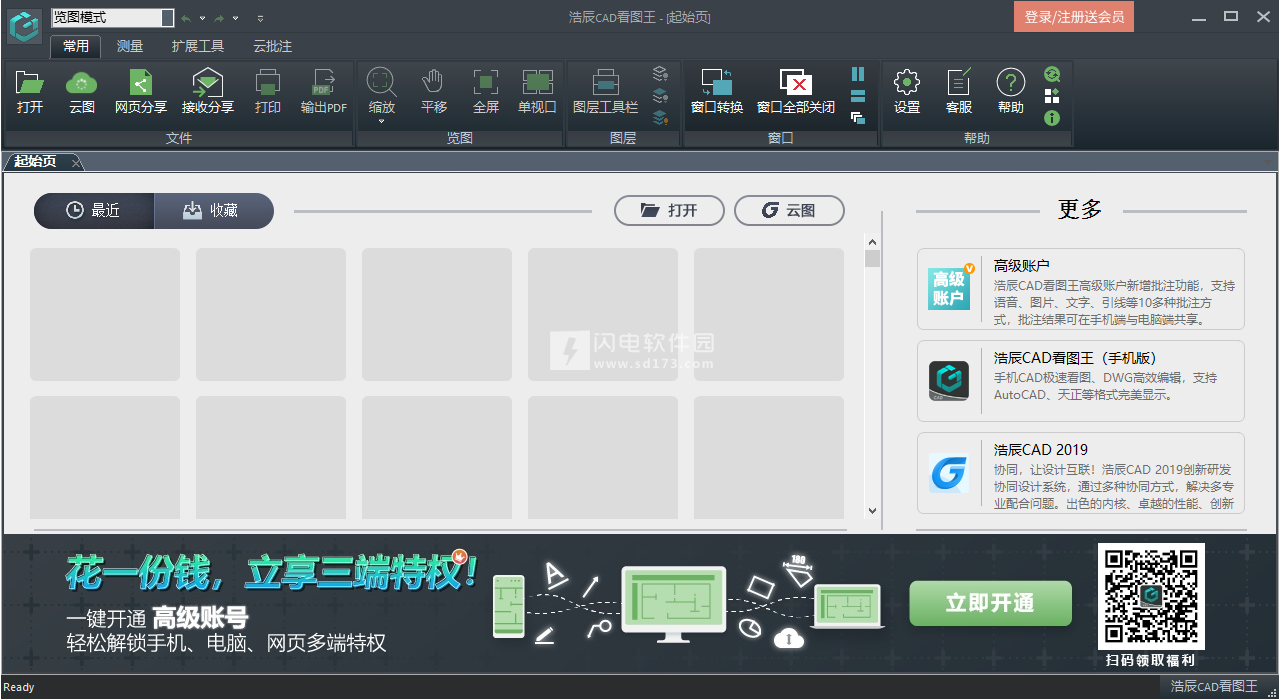Viewport: 1280px width, 700px height.
Task: Tile windows horizontally in 窗口 group
Action: [x=858, y=96]
